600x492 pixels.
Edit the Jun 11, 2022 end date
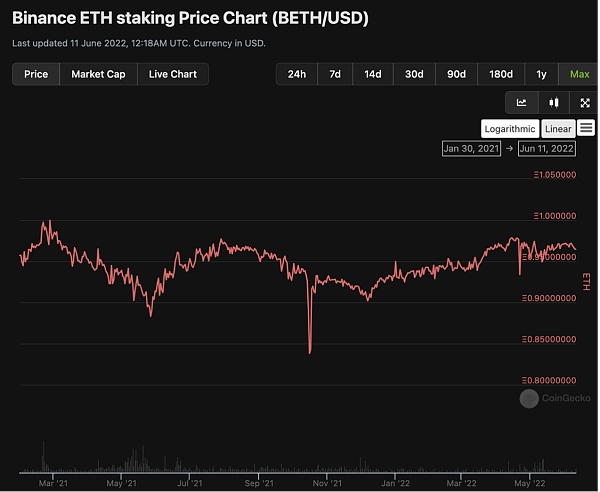pos(547,148)
